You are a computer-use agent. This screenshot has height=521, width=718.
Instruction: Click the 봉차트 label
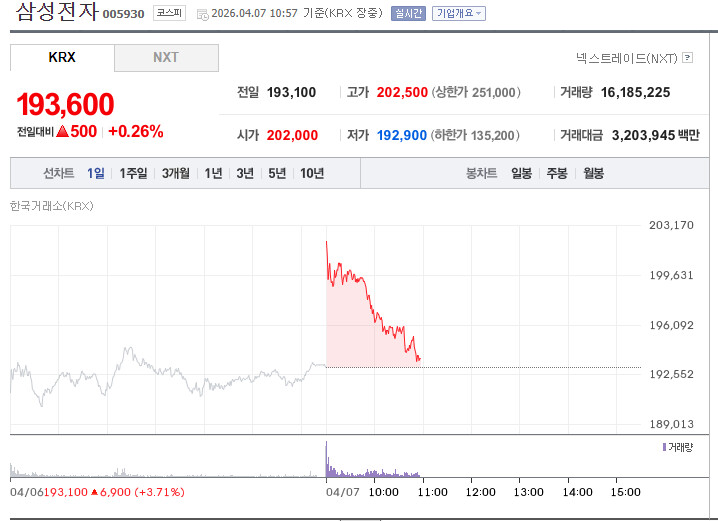point(481,173)
